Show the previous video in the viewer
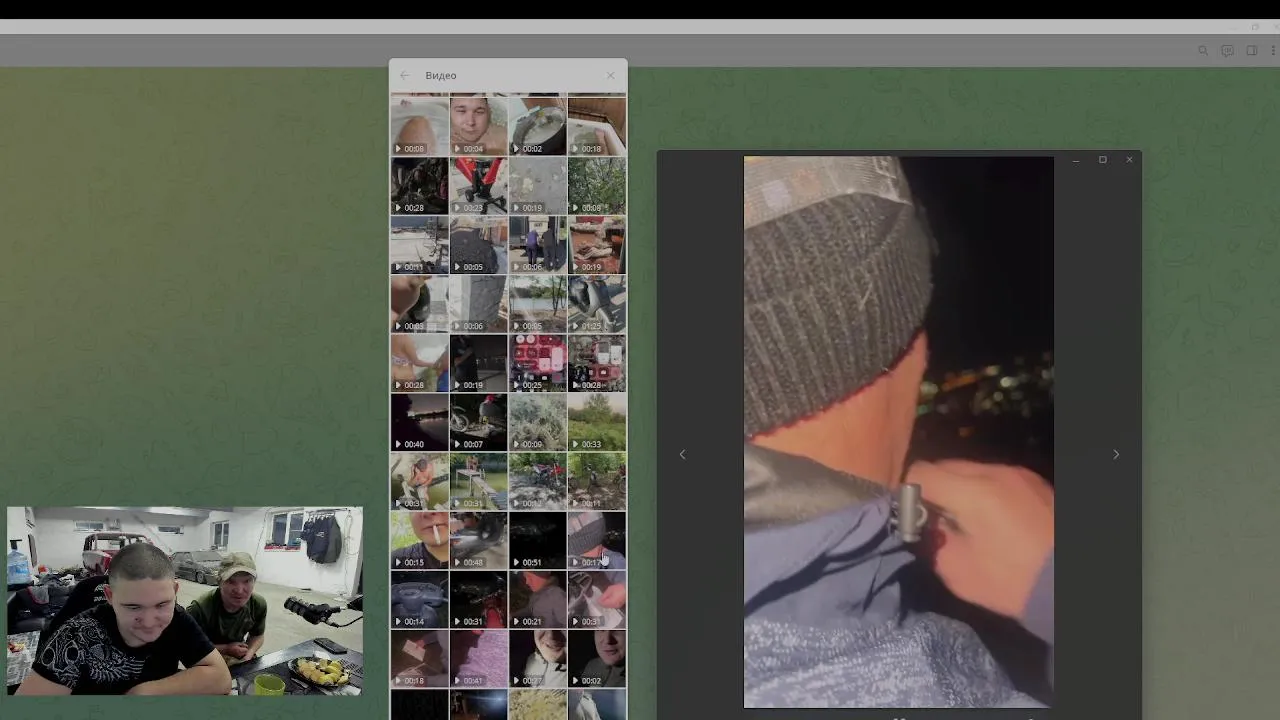This screenshot has width=1280, height=720. (683, 454)
